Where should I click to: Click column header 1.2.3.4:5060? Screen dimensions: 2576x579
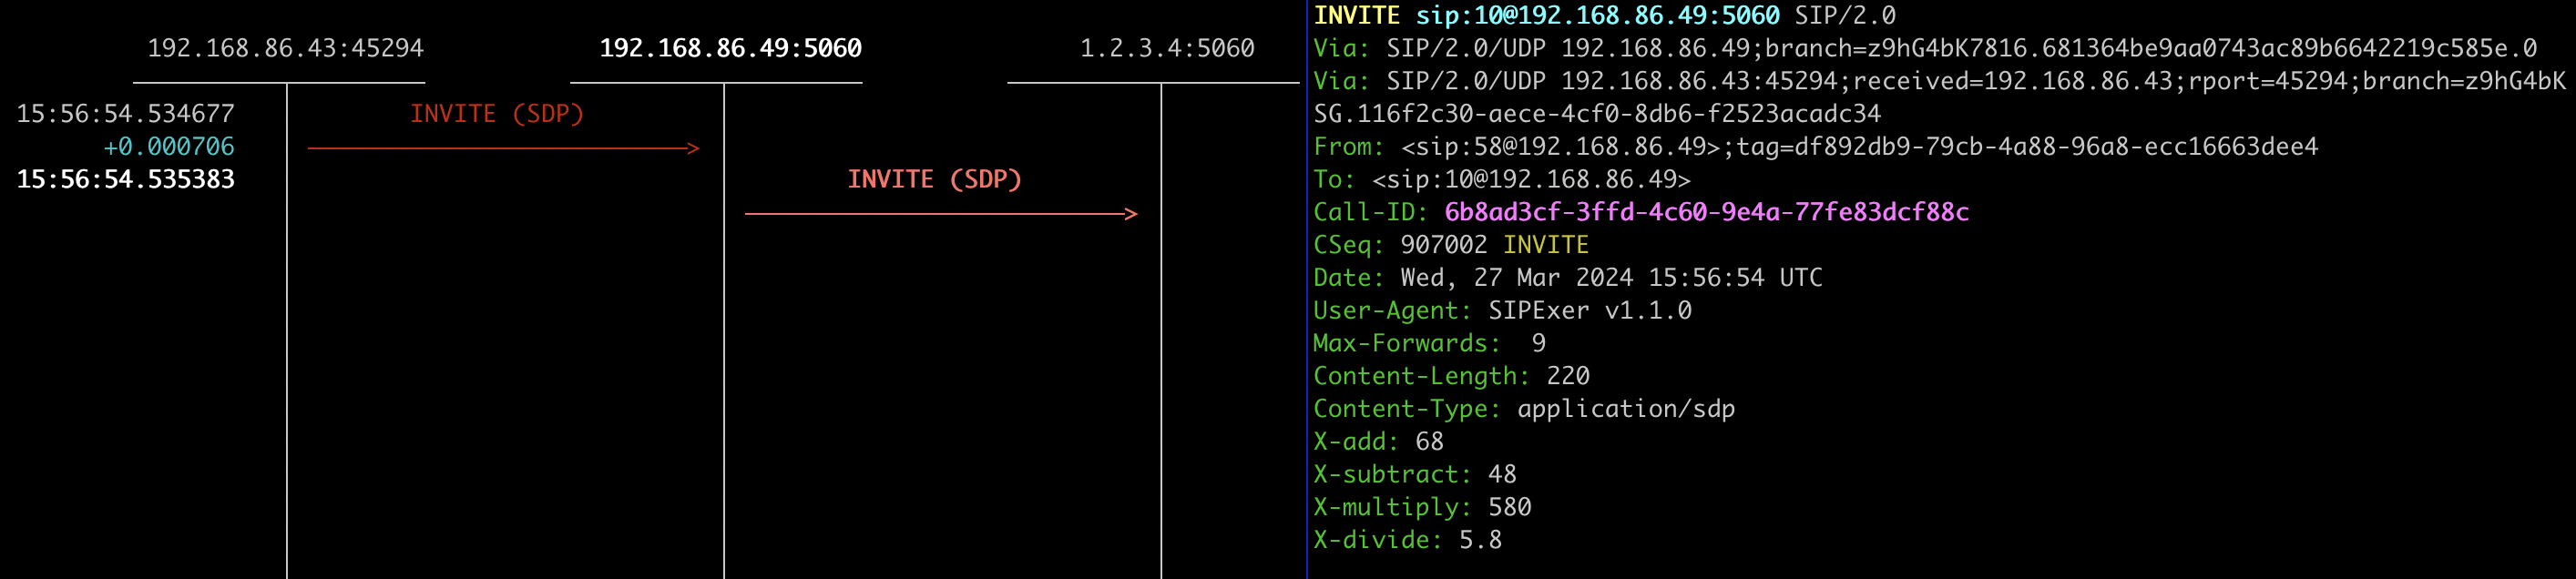click(x=1167, y=48)
